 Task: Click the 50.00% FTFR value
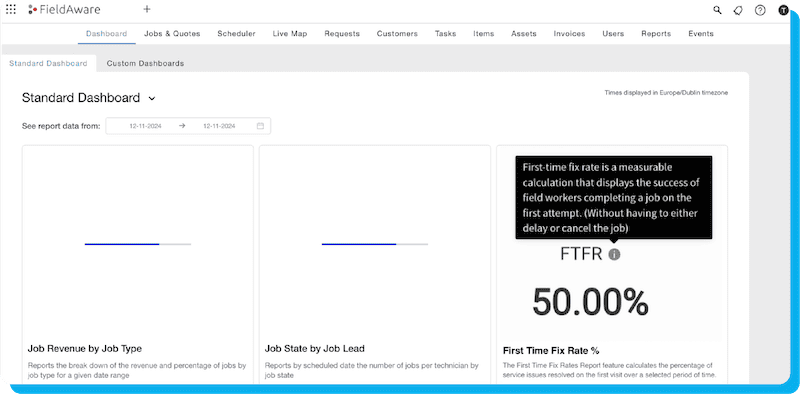pos(590,302)
